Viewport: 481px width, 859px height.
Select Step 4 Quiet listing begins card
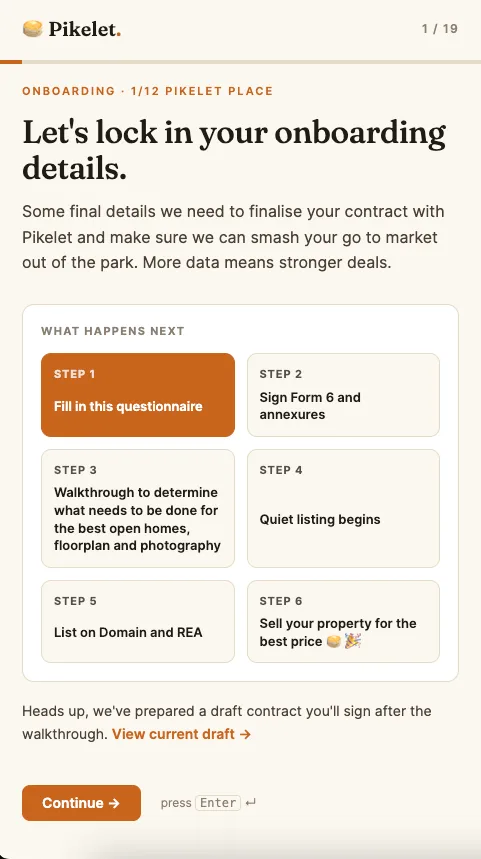coord(343,508)
